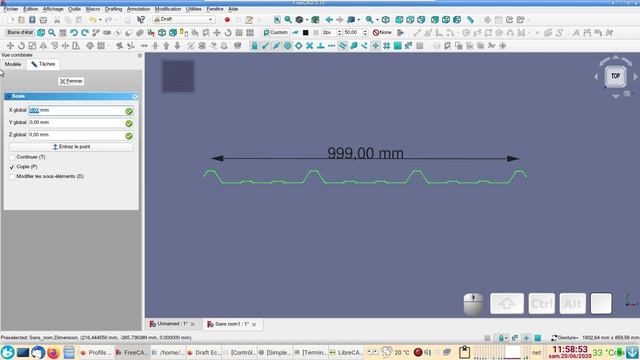640x360 pixels.
Task: Collapse the Scale panel header
Action: (71, 96)
